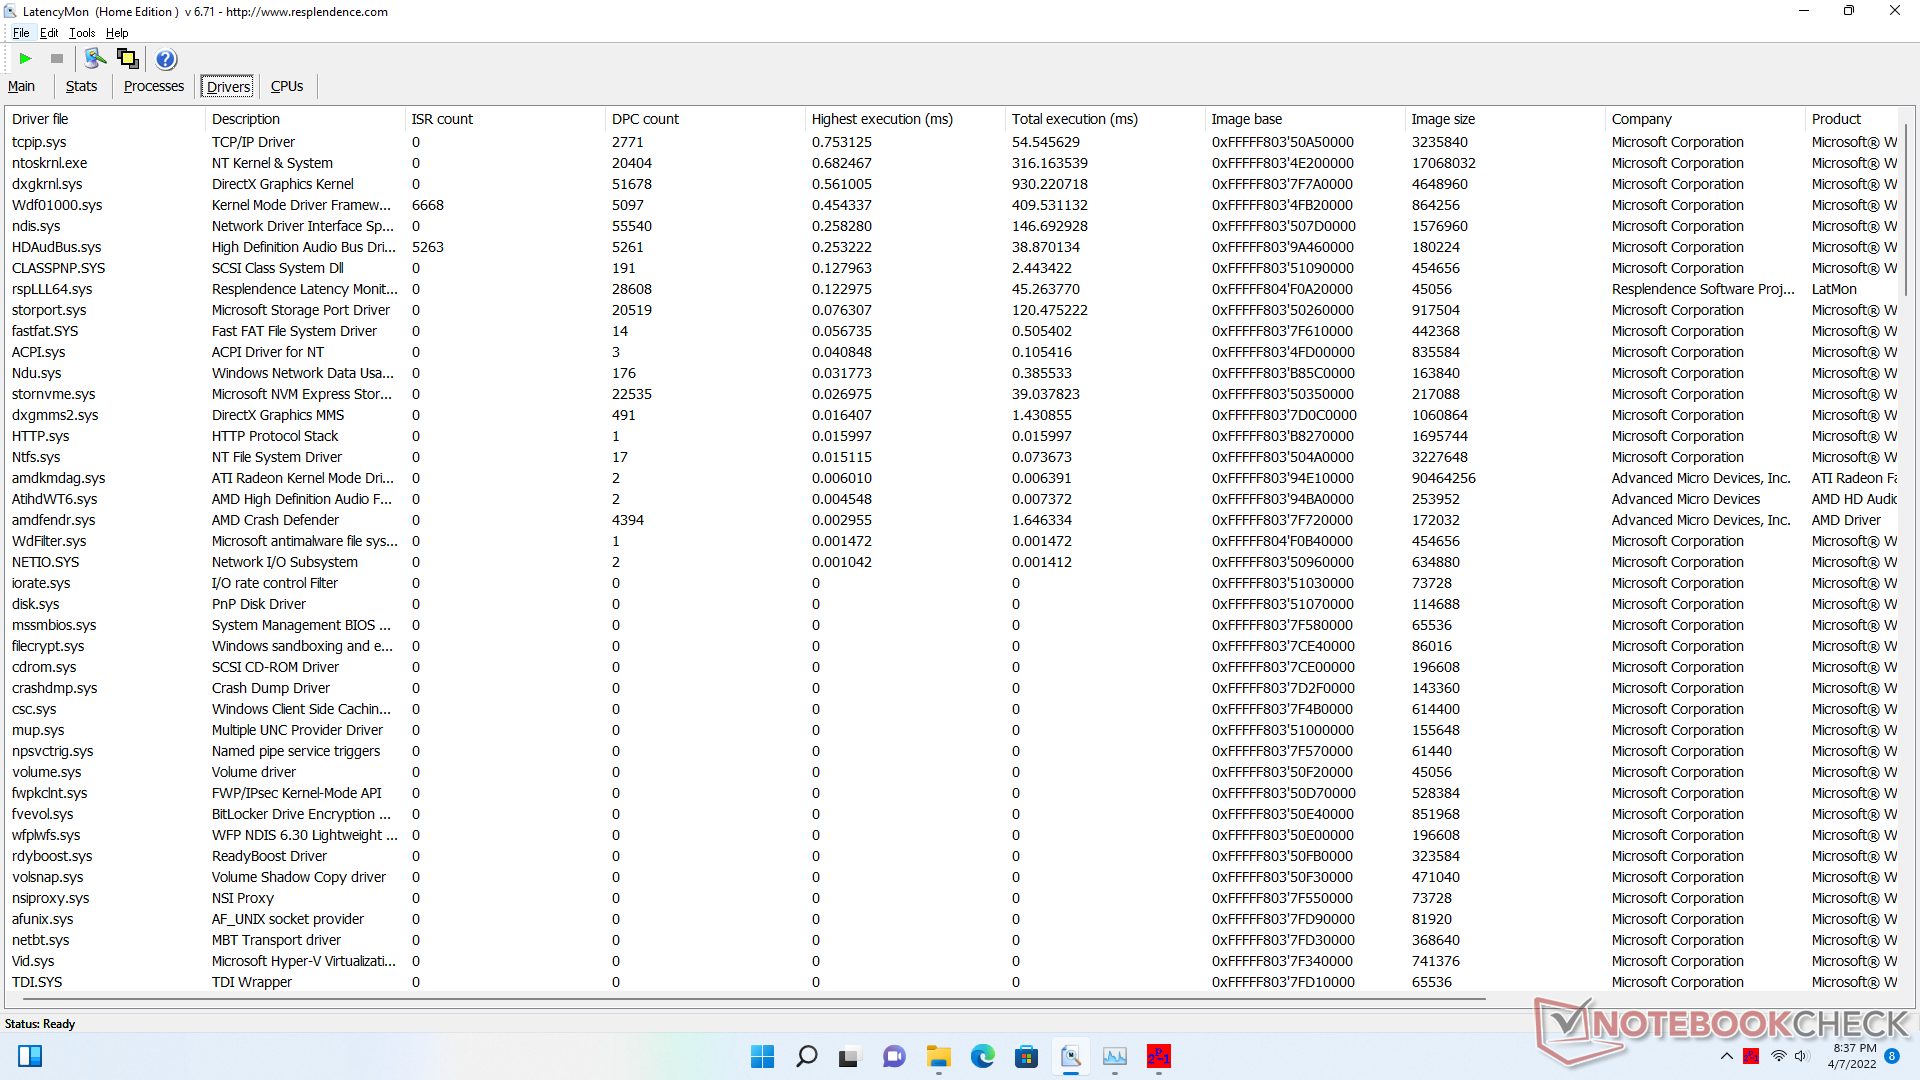Open the options icon showing a monitor and pen
1920x1080 pixels.
point(95,59)
